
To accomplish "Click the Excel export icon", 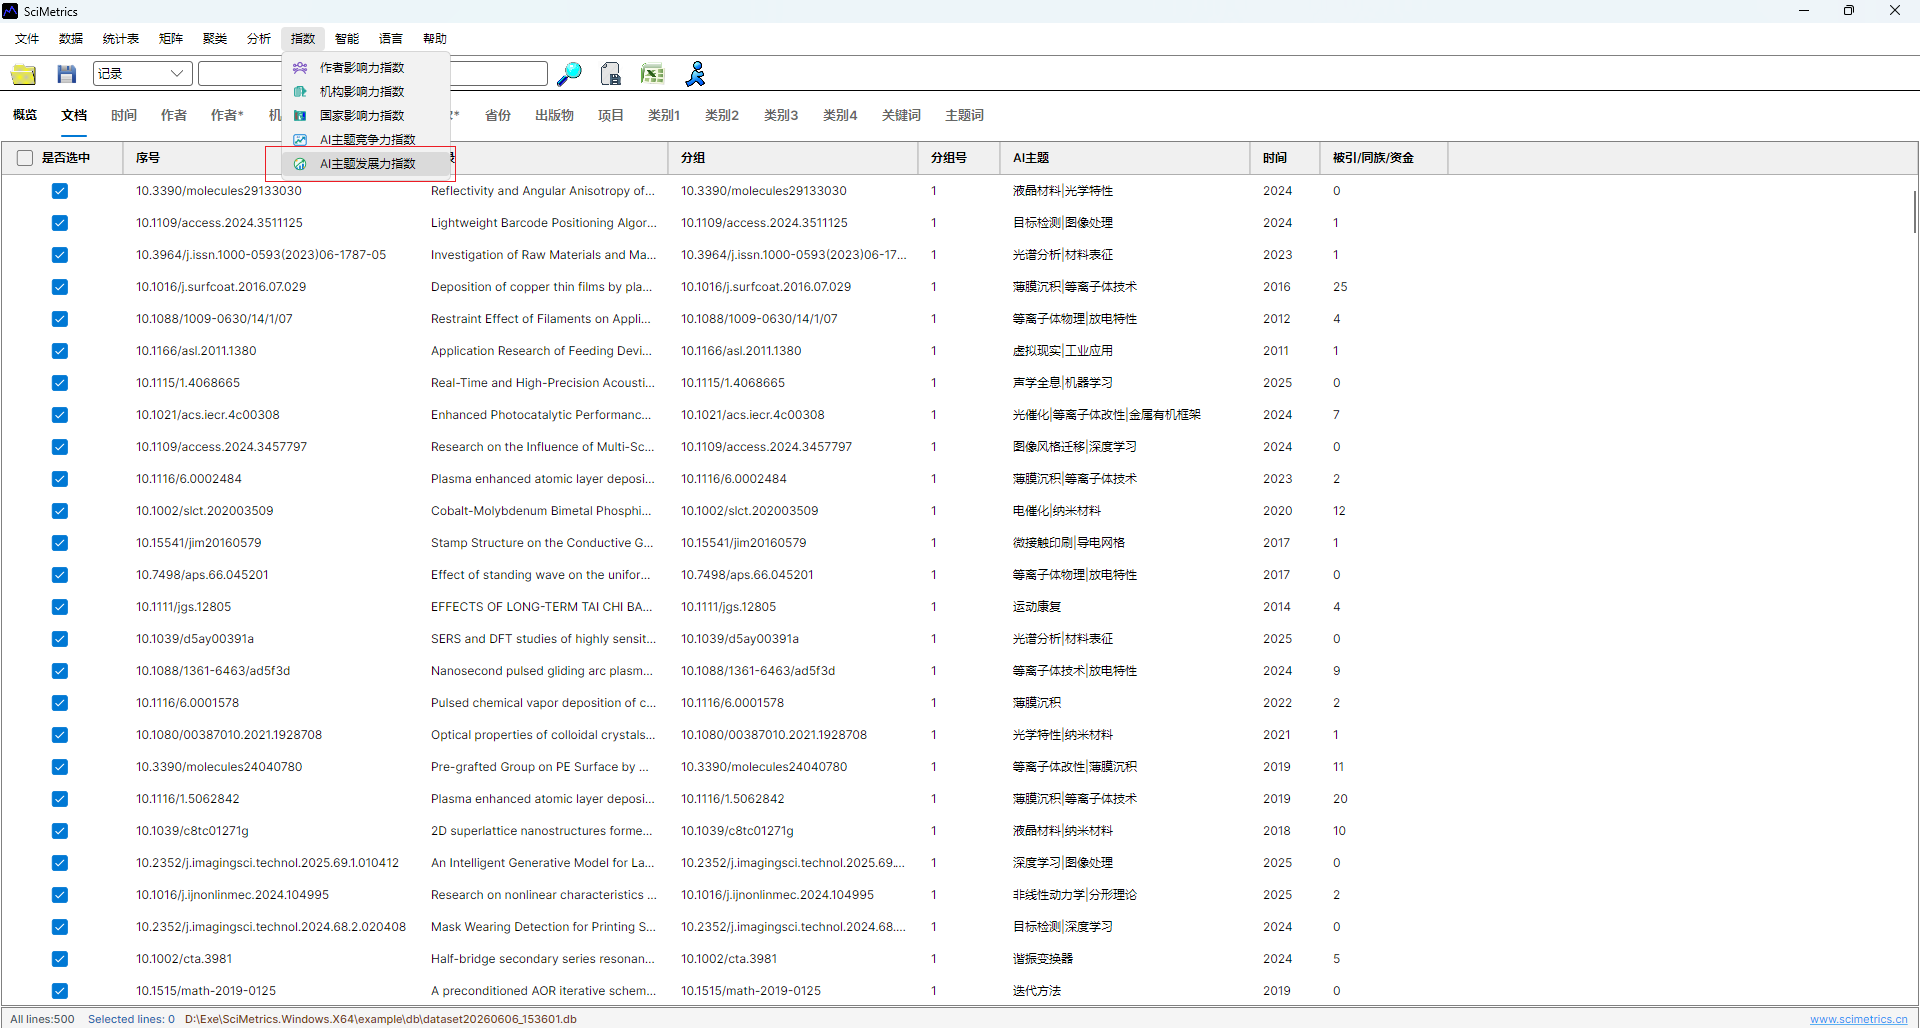I will 653,74.
